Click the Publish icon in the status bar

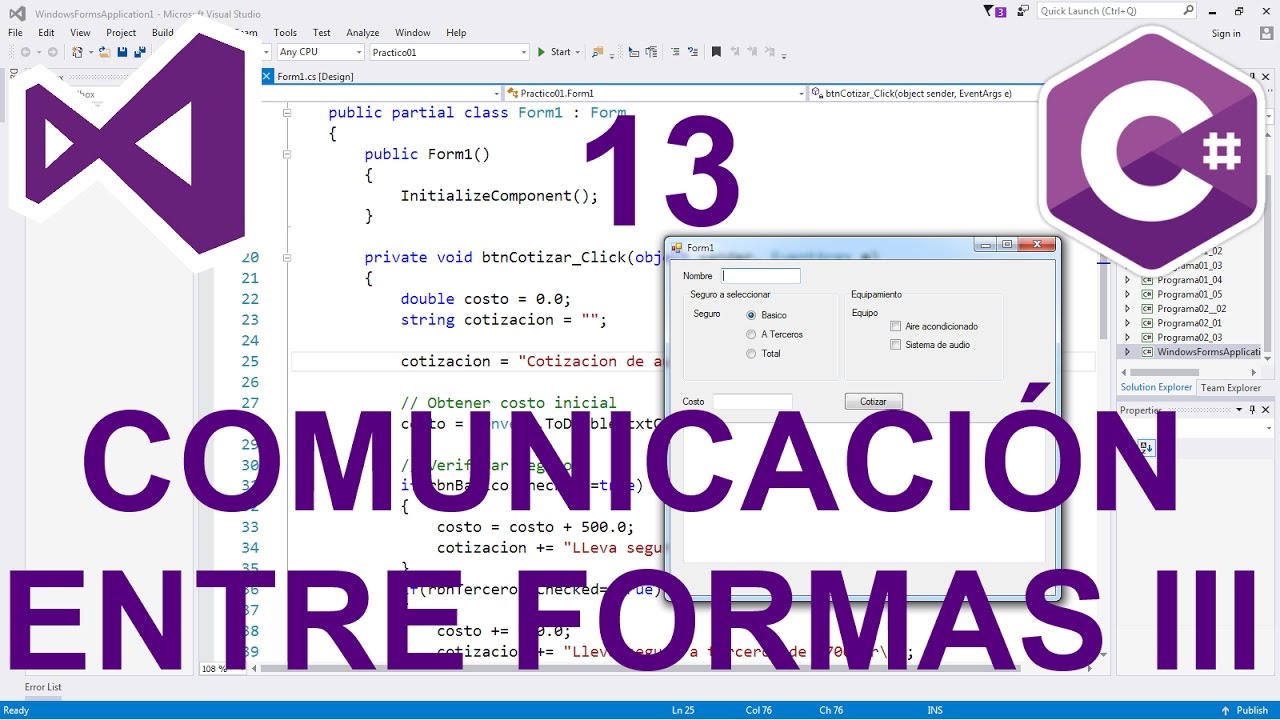click(1226, 710)
